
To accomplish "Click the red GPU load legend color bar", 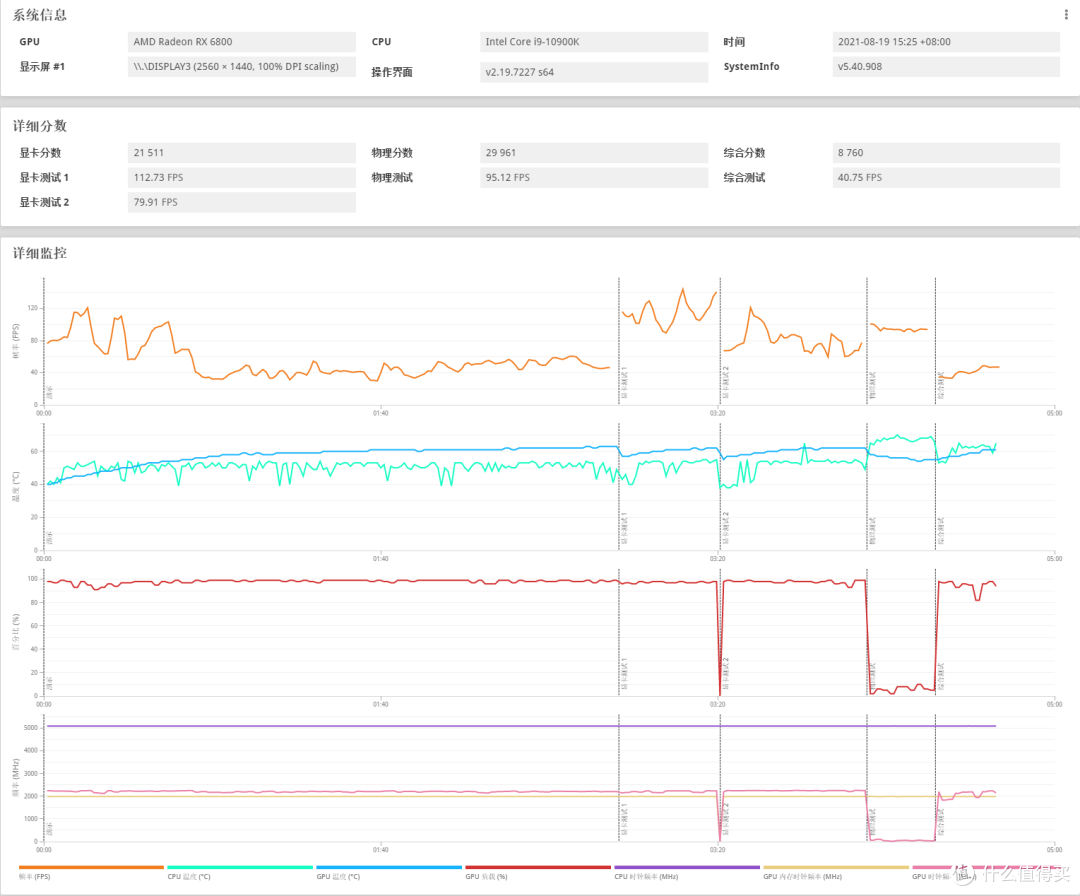I will 538,867.
